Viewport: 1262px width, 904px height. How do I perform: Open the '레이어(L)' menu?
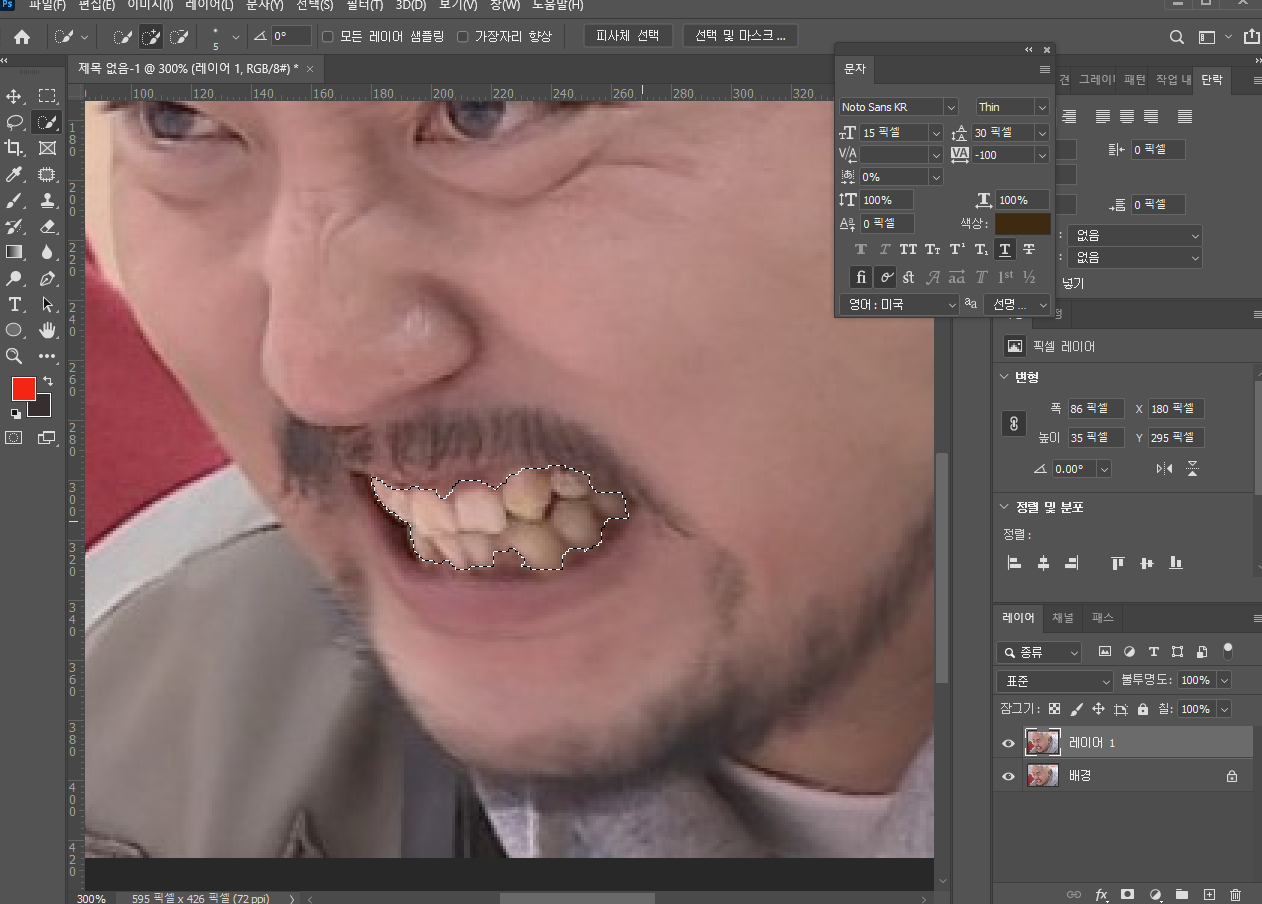coord(207,5)
